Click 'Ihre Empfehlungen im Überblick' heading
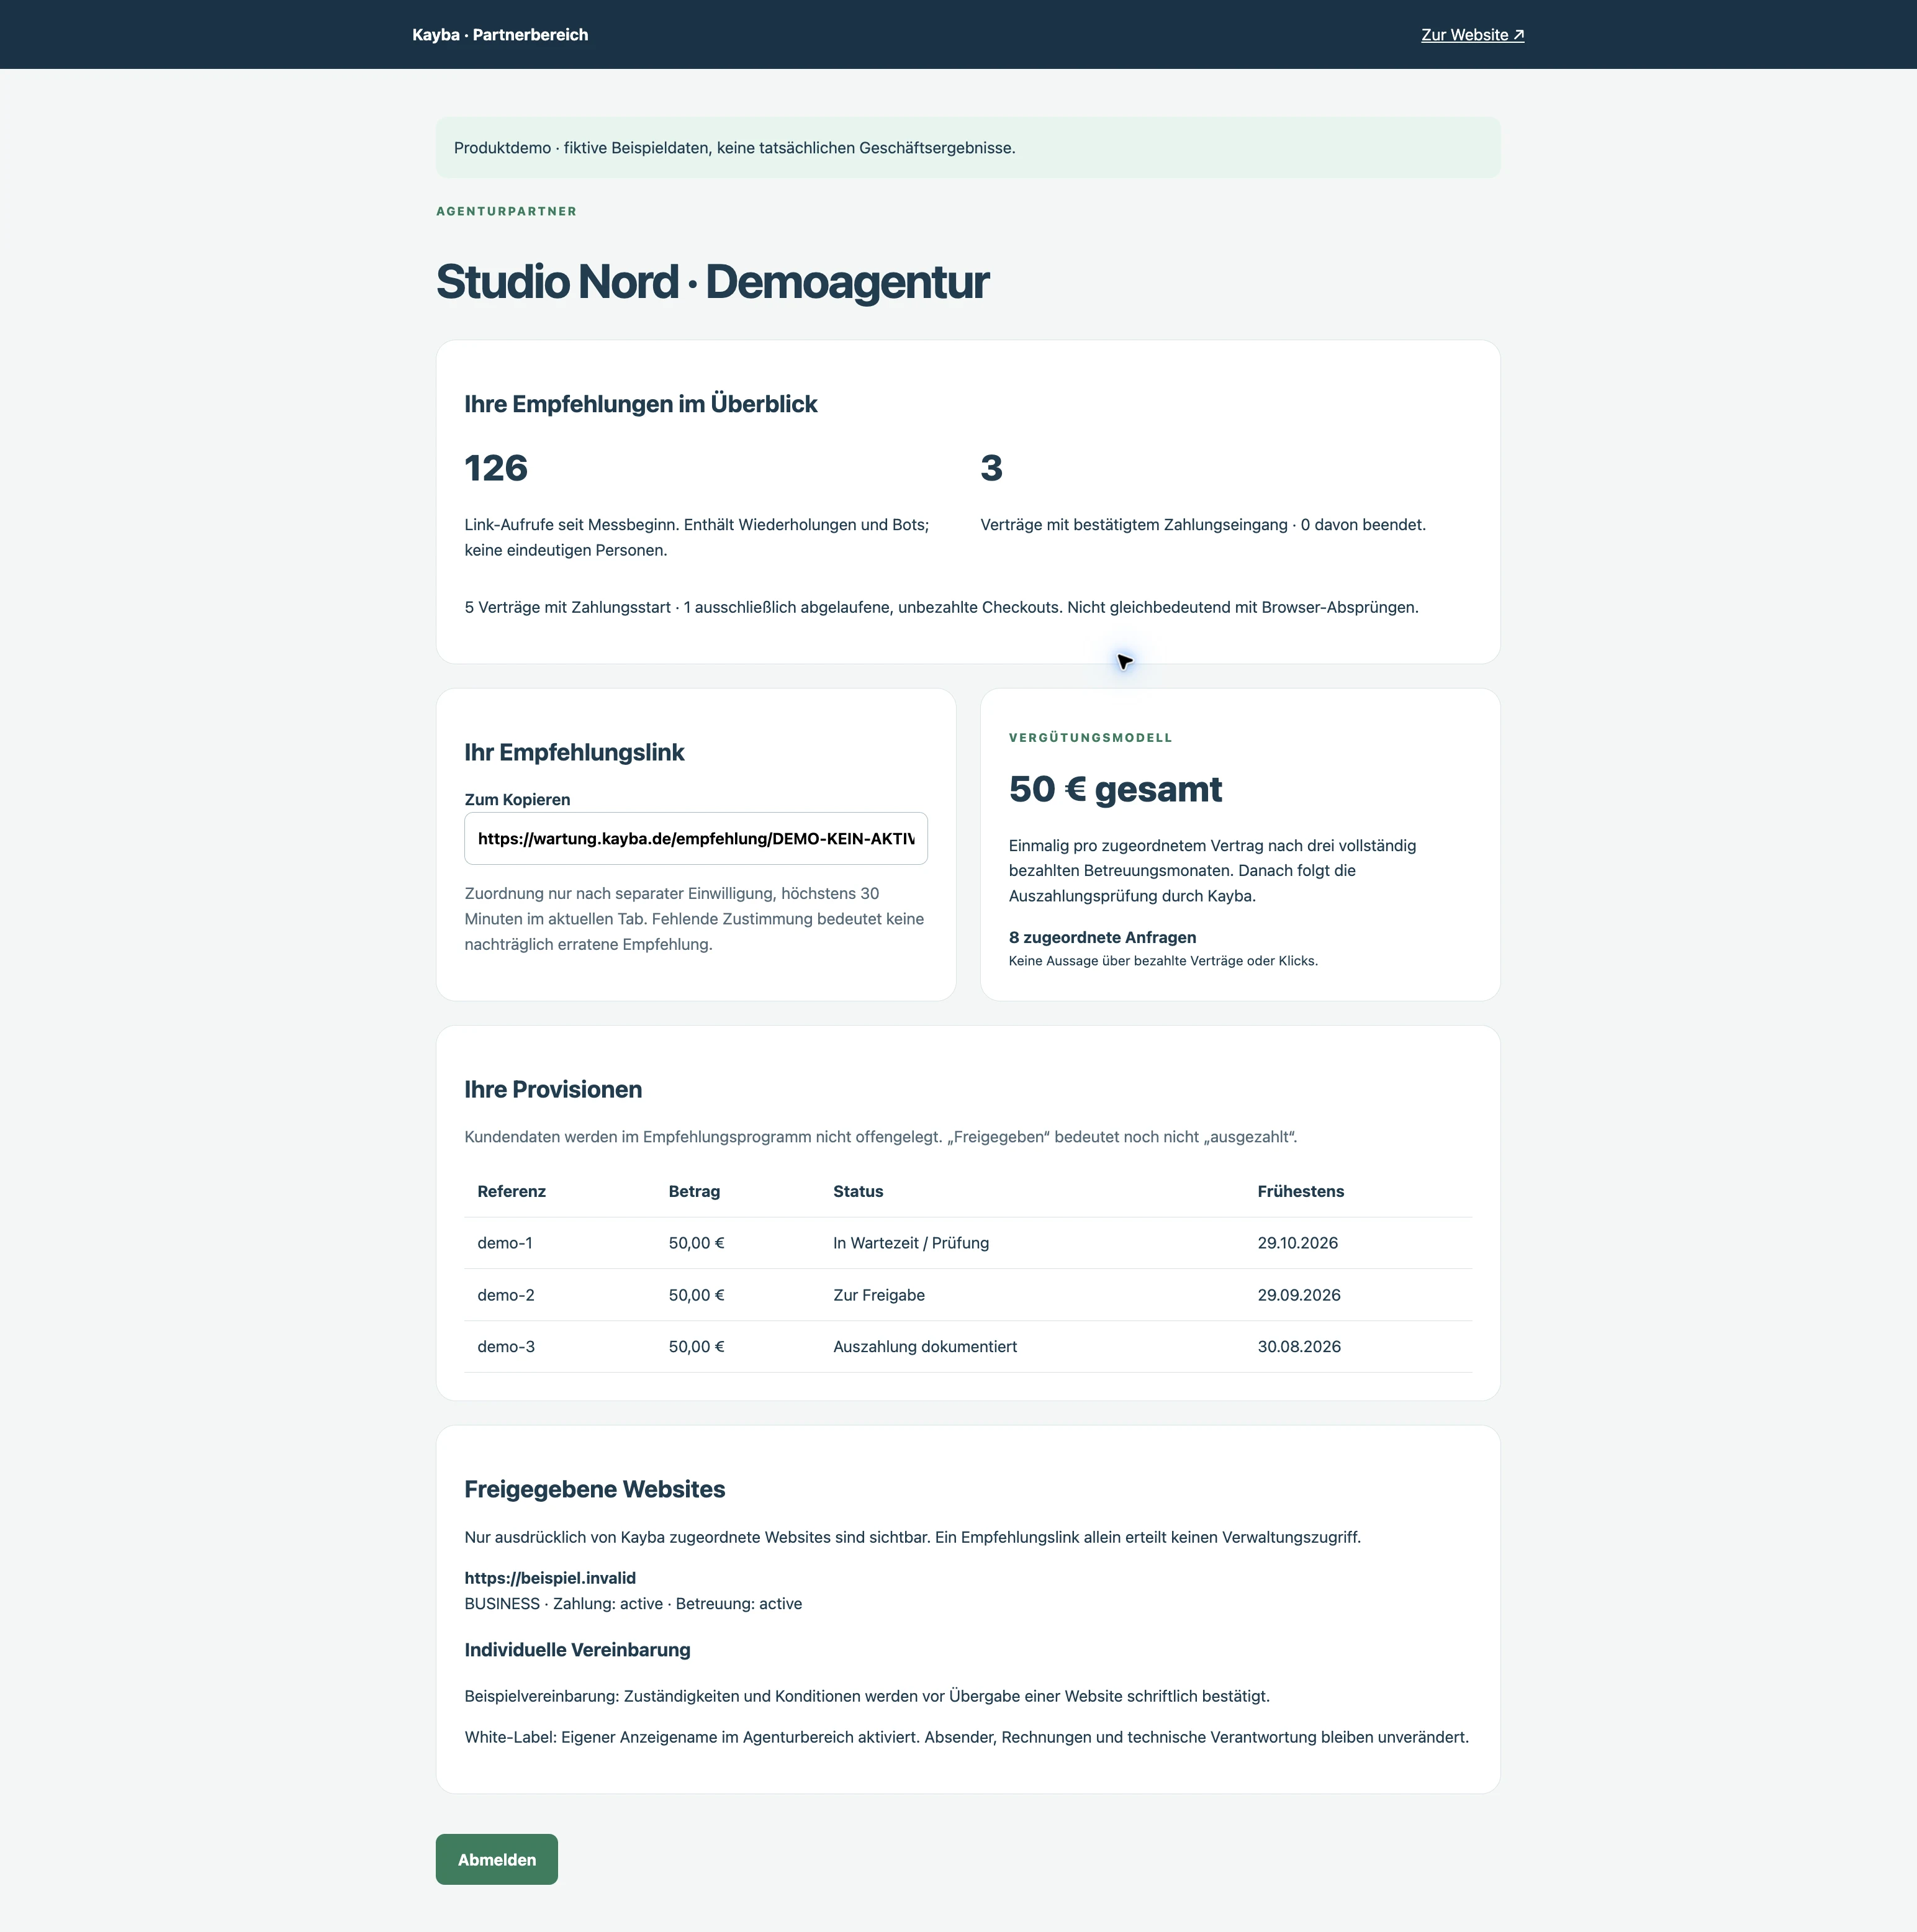 click(640, 404)
